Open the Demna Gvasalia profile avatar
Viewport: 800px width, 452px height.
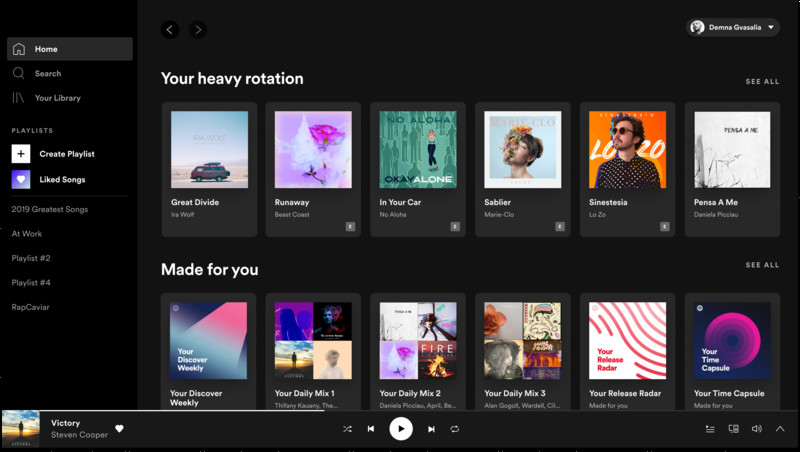[x=697, y=27]
